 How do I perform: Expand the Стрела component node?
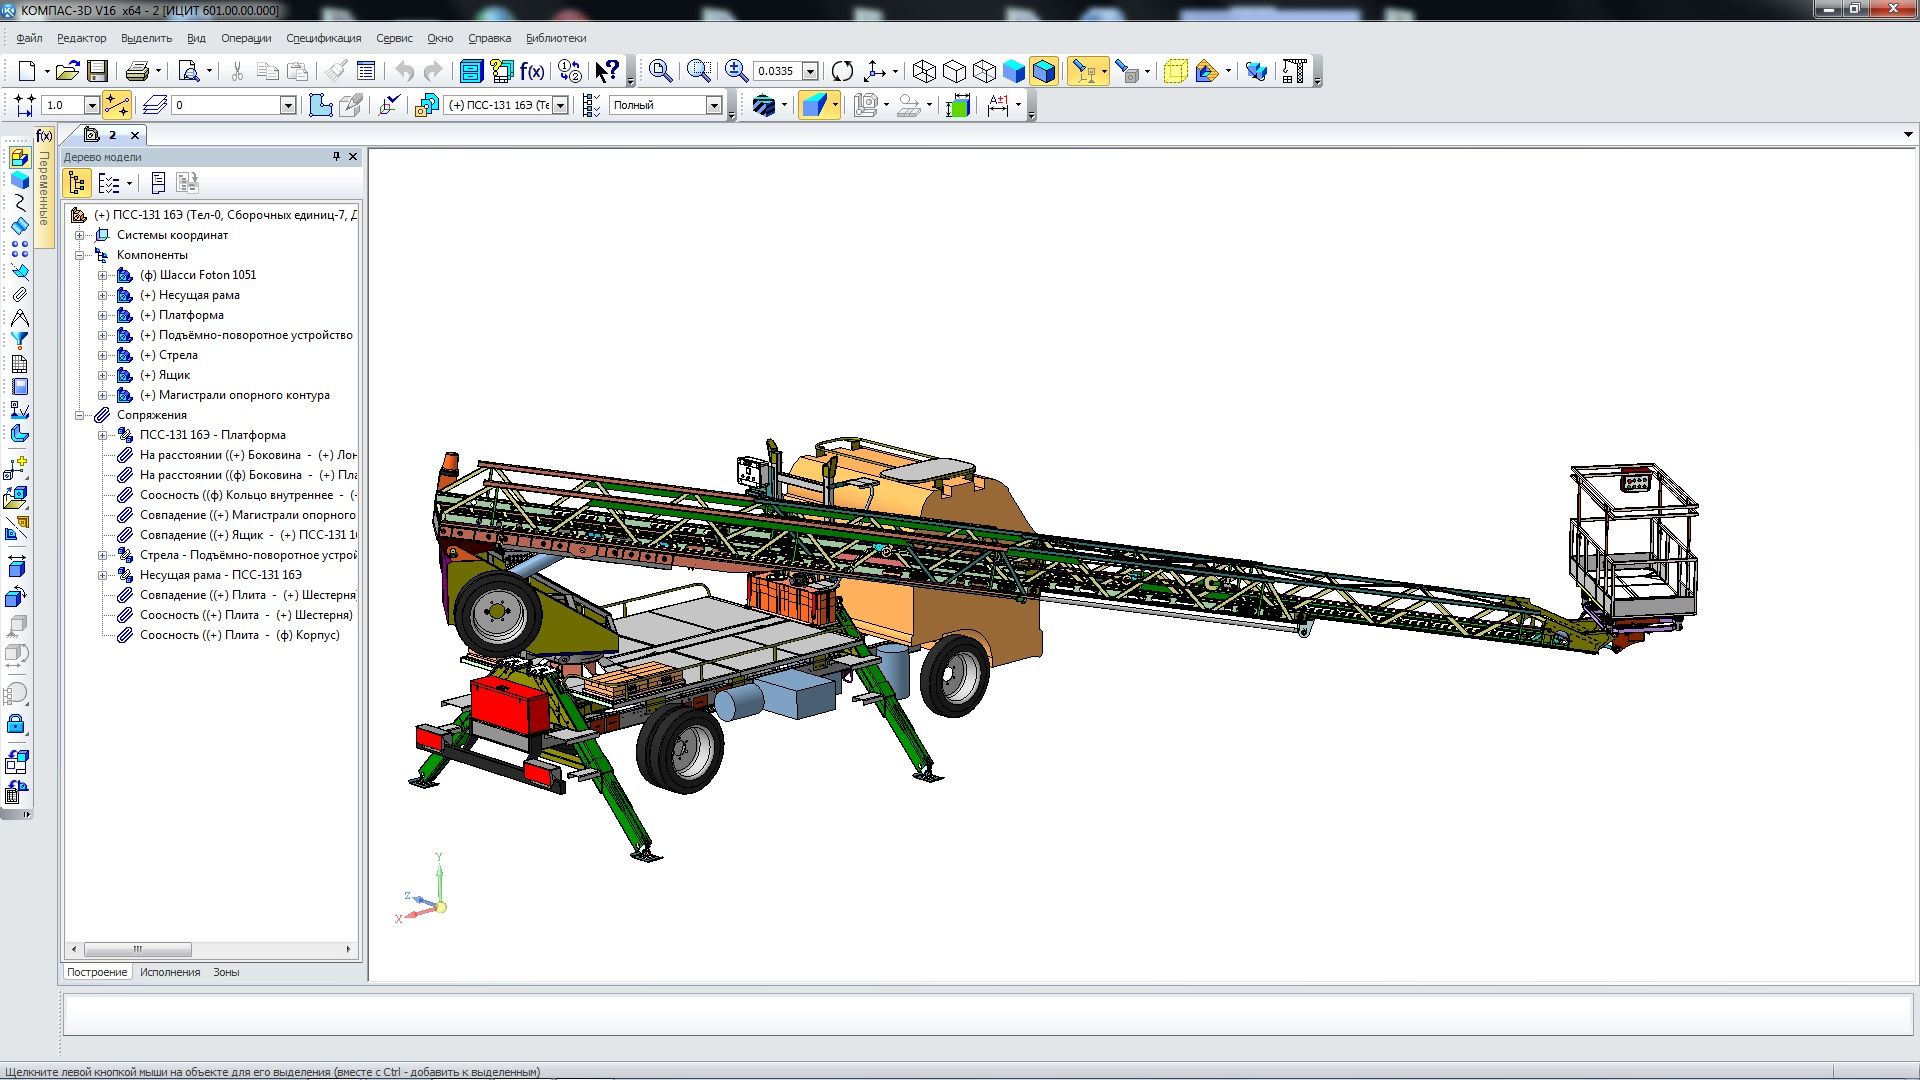(102, 355)
